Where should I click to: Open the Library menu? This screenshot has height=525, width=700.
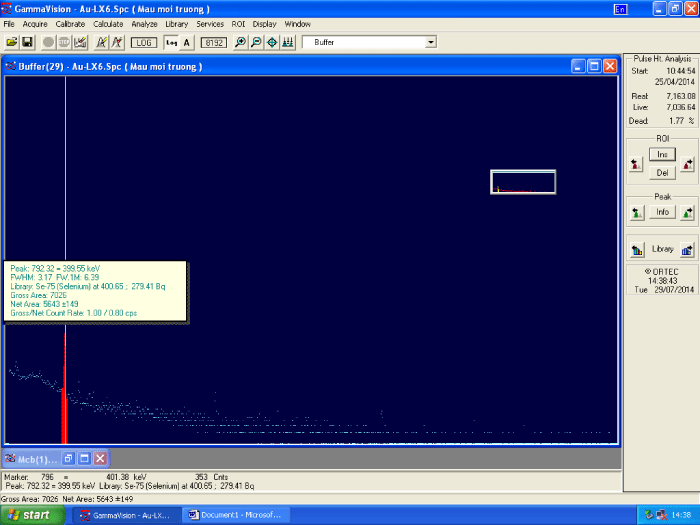tap(176, 24)
